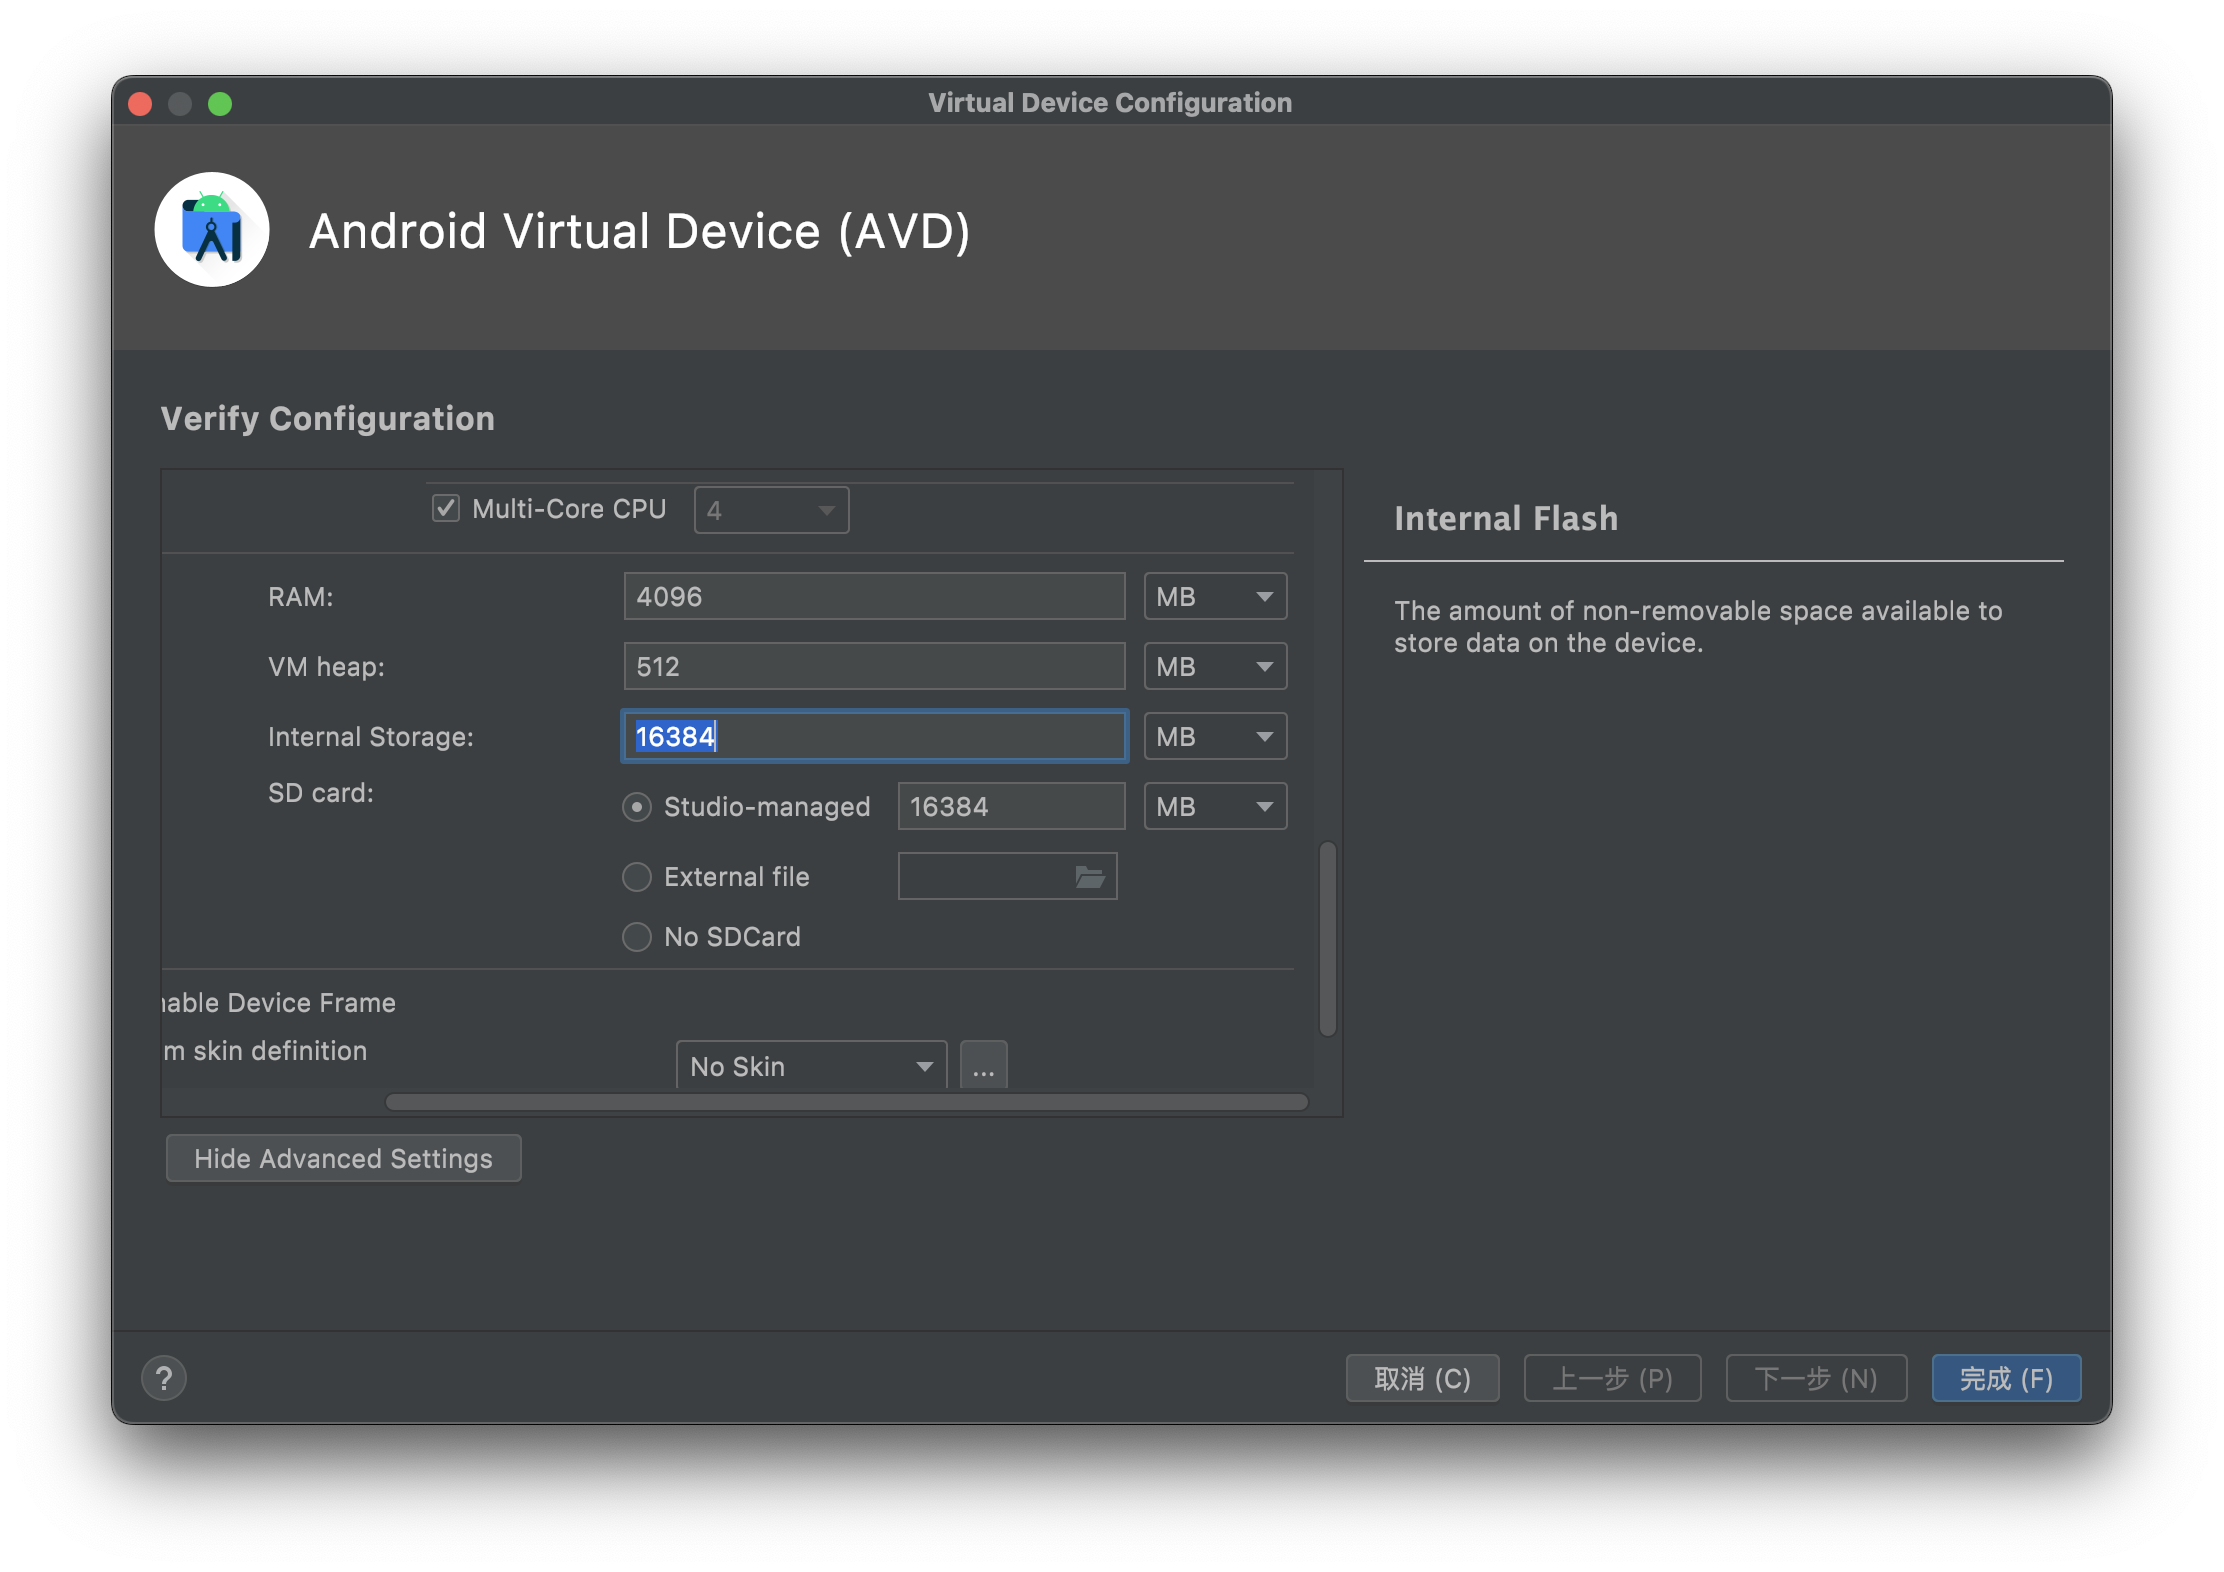Click the Hide Advanced Settings button
Image resolution: width=2224 pixels, height=1572 pixels.
point(343,1158)
